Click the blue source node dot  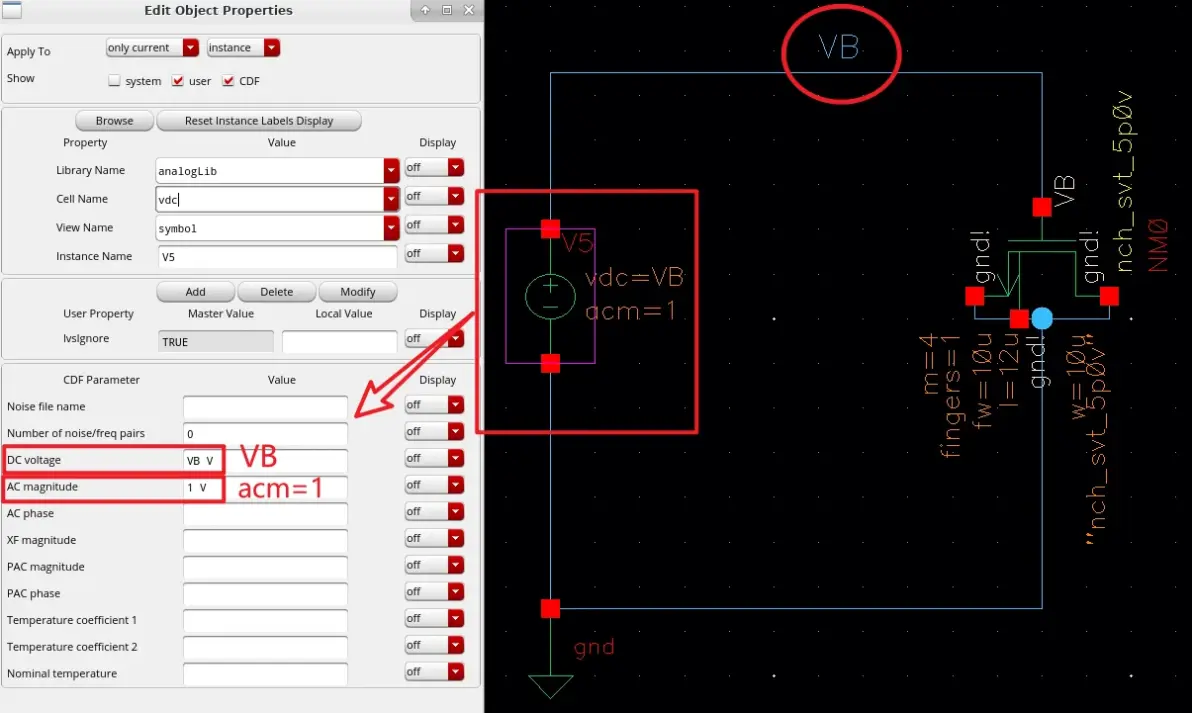[x=1041, y=318]
